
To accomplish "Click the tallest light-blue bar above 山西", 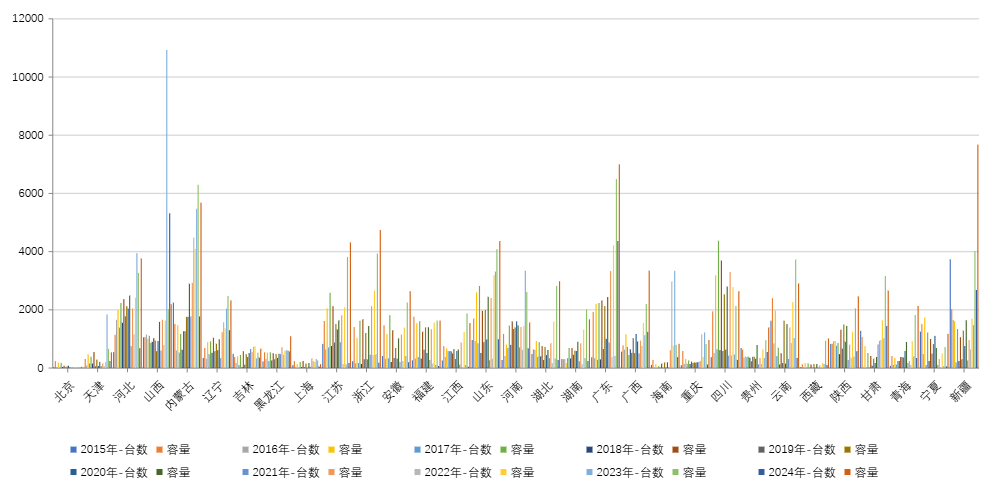I will [166, 200].
